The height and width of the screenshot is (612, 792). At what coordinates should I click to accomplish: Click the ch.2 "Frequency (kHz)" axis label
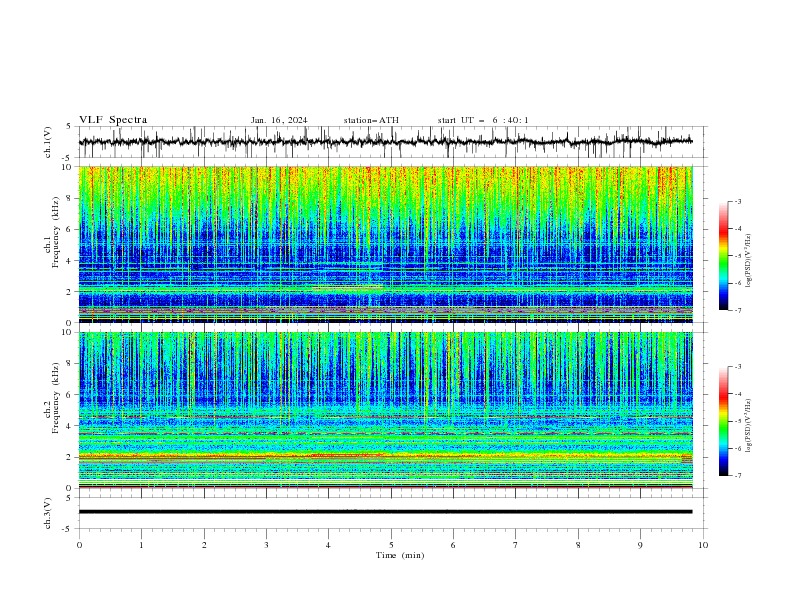tap(56, 398)
